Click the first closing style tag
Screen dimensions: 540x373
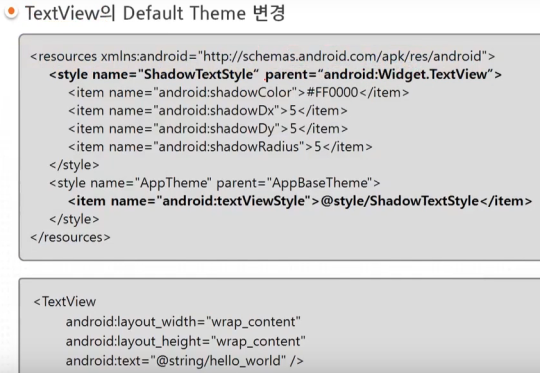tap(74, 165)
